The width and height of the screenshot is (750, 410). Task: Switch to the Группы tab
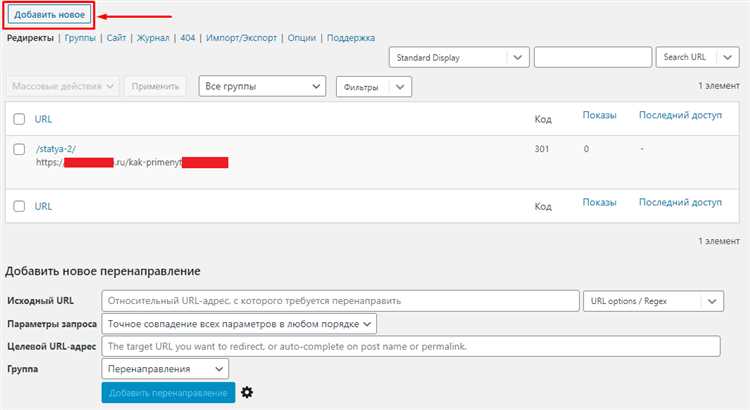tap(80, 38)
